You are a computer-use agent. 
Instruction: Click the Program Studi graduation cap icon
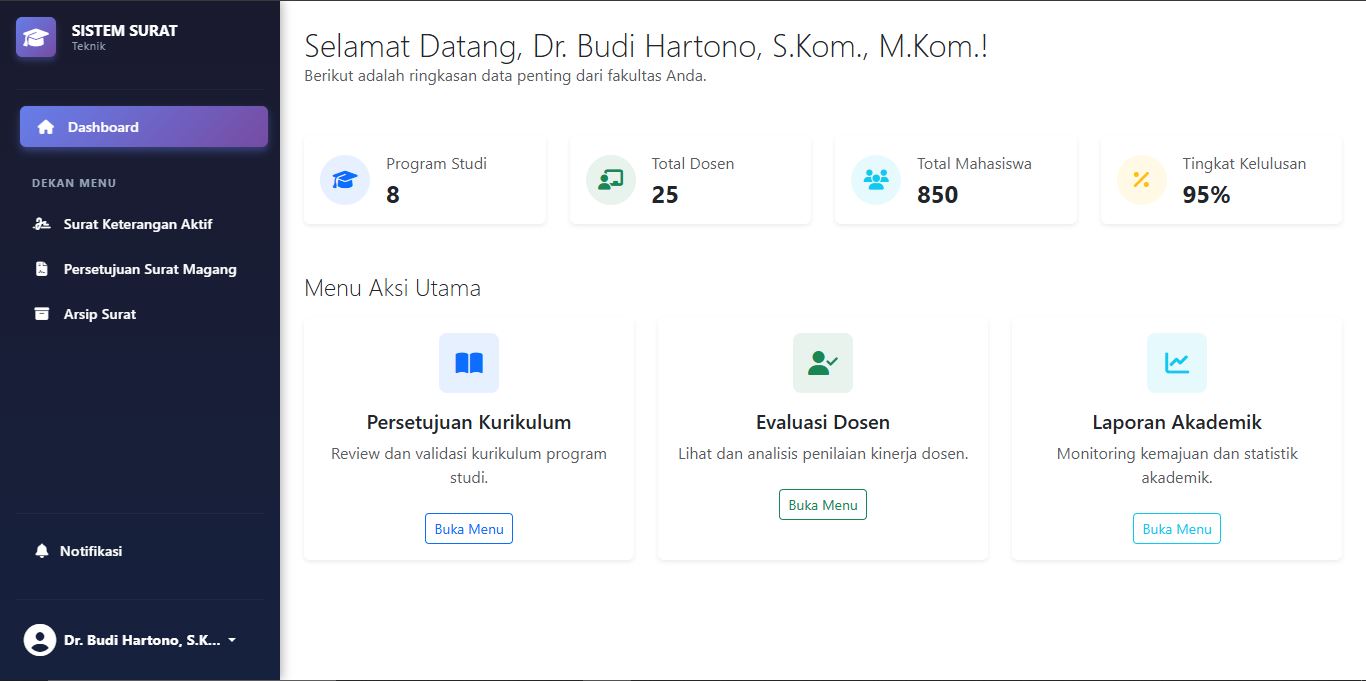[x=345, y=180]
